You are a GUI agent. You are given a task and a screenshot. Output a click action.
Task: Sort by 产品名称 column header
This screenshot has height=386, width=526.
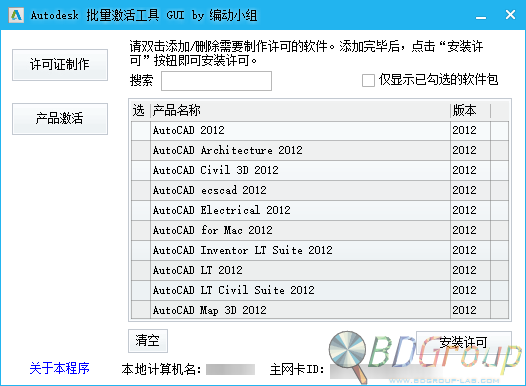click(300, 110)
